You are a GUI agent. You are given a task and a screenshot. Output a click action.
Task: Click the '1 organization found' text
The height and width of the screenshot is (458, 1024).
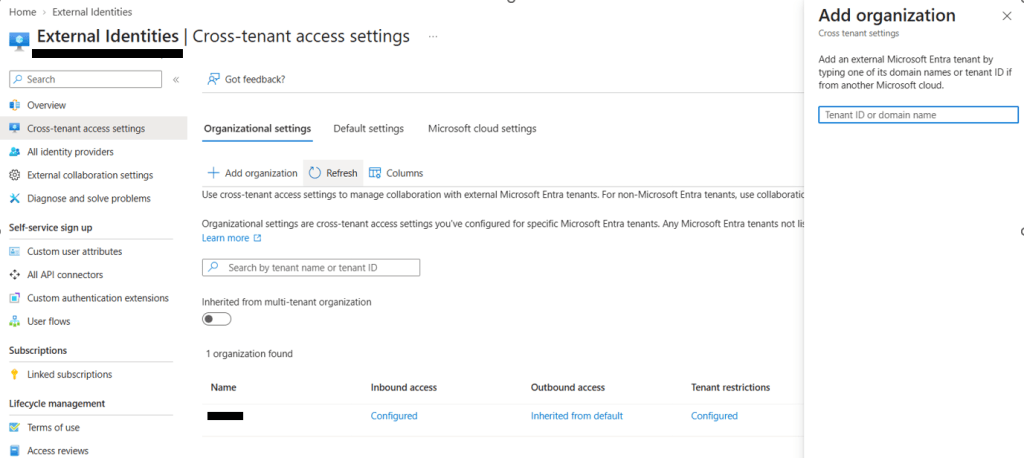point(249,353)
